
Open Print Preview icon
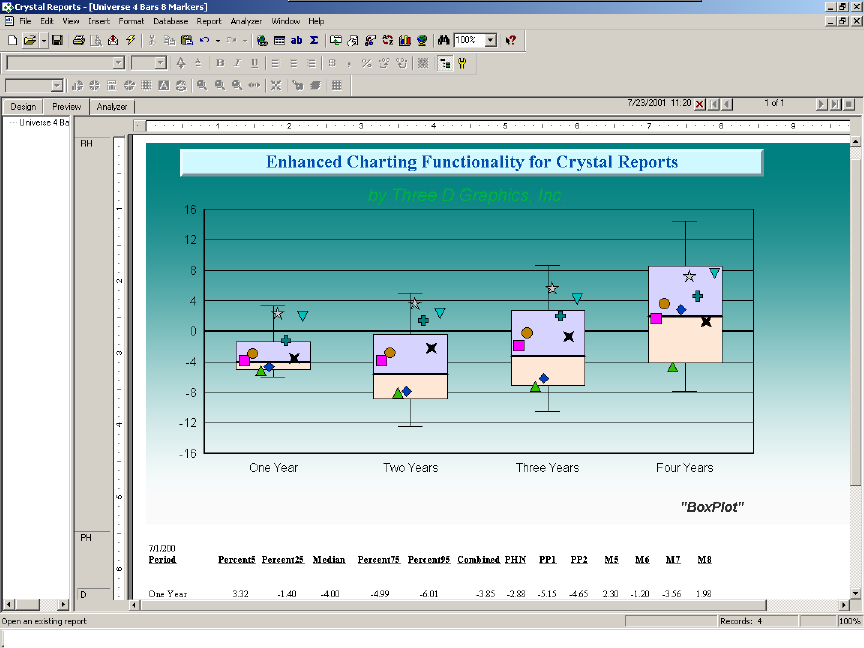[96, 40]
